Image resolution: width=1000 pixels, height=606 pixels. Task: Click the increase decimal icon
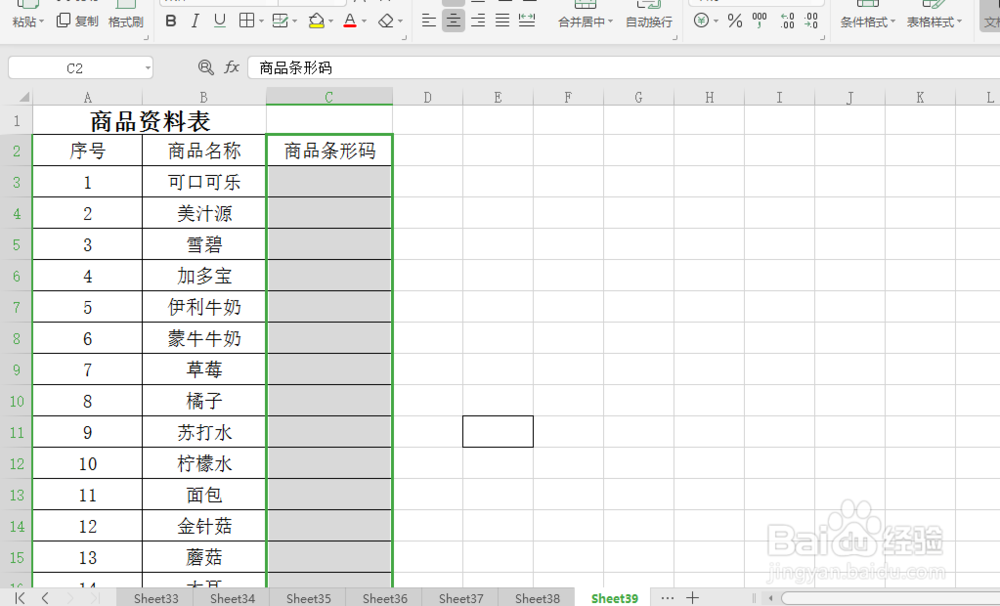click(x=788, y=21)
